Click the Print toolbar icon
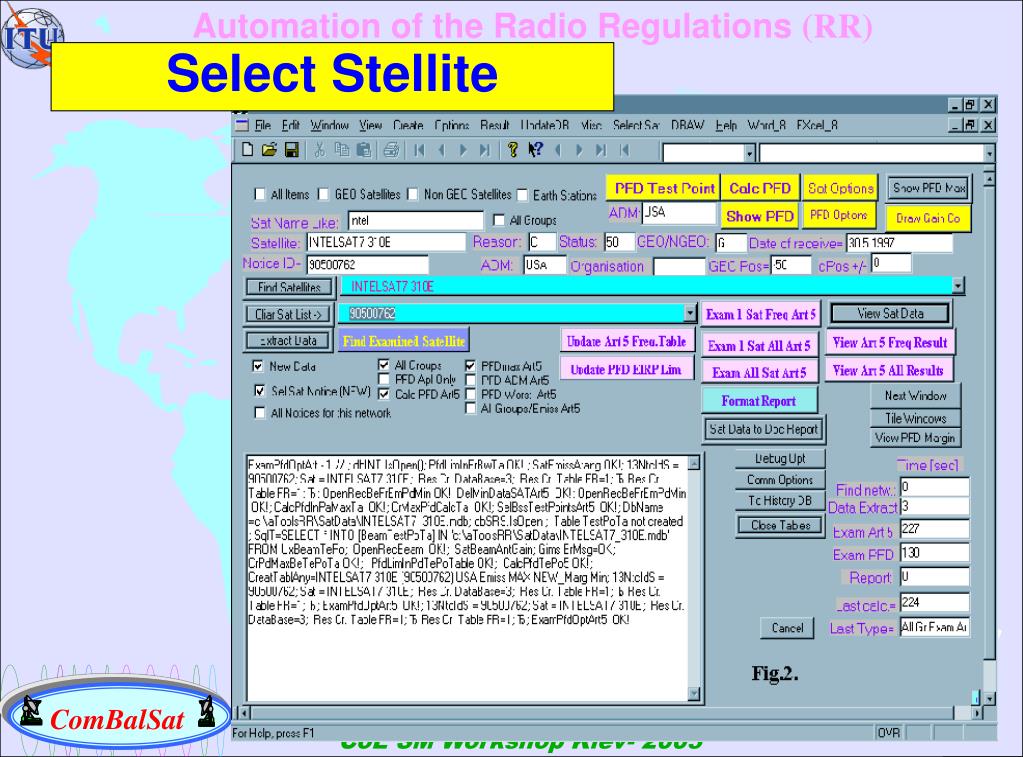This screenshot has height=757, width=1023. point(391,150)
